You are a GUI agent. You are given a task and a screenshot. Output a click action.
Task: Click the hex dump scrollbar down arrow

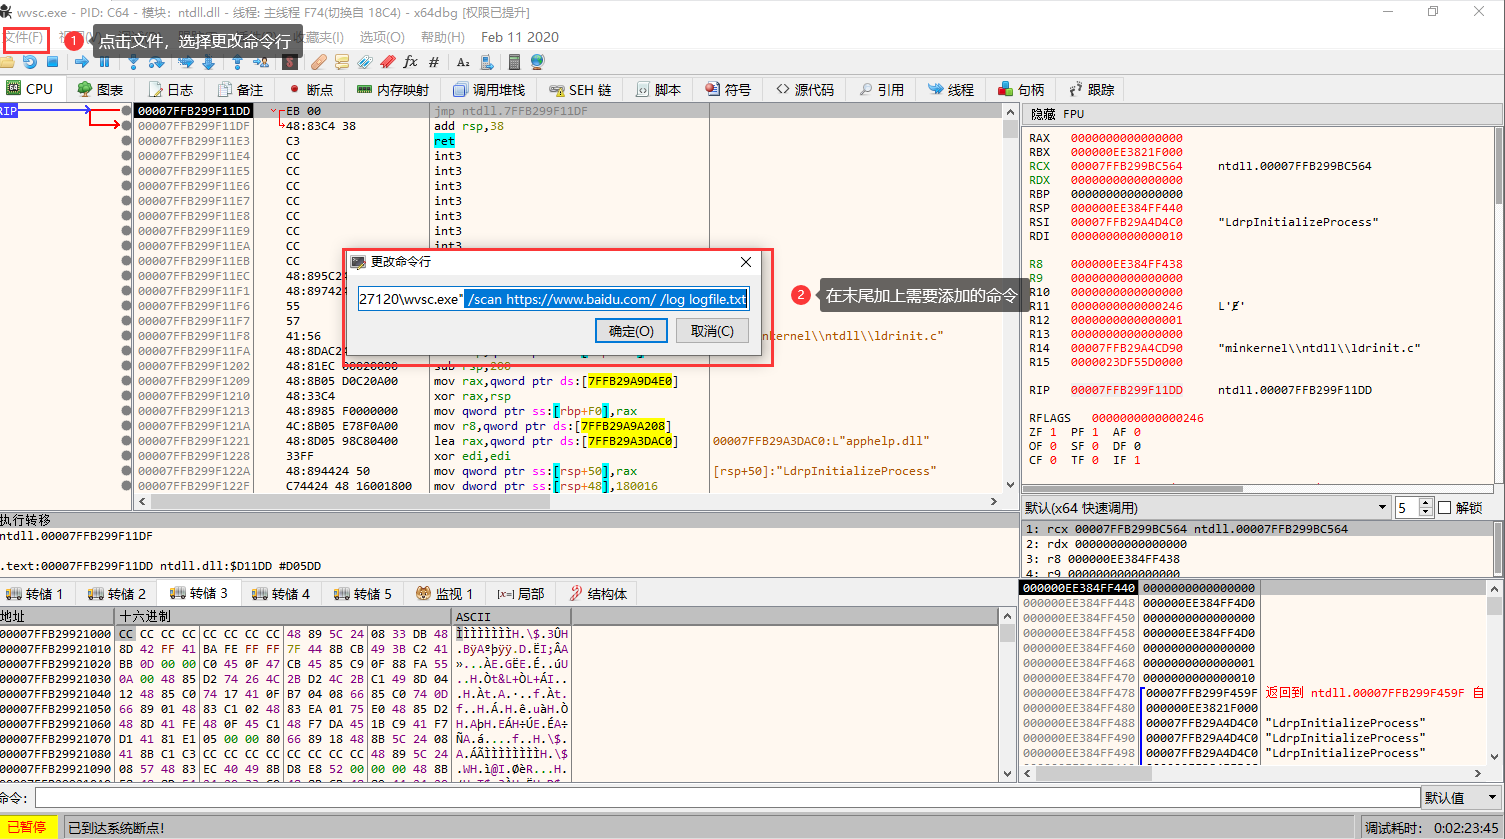click(1008, 773)
